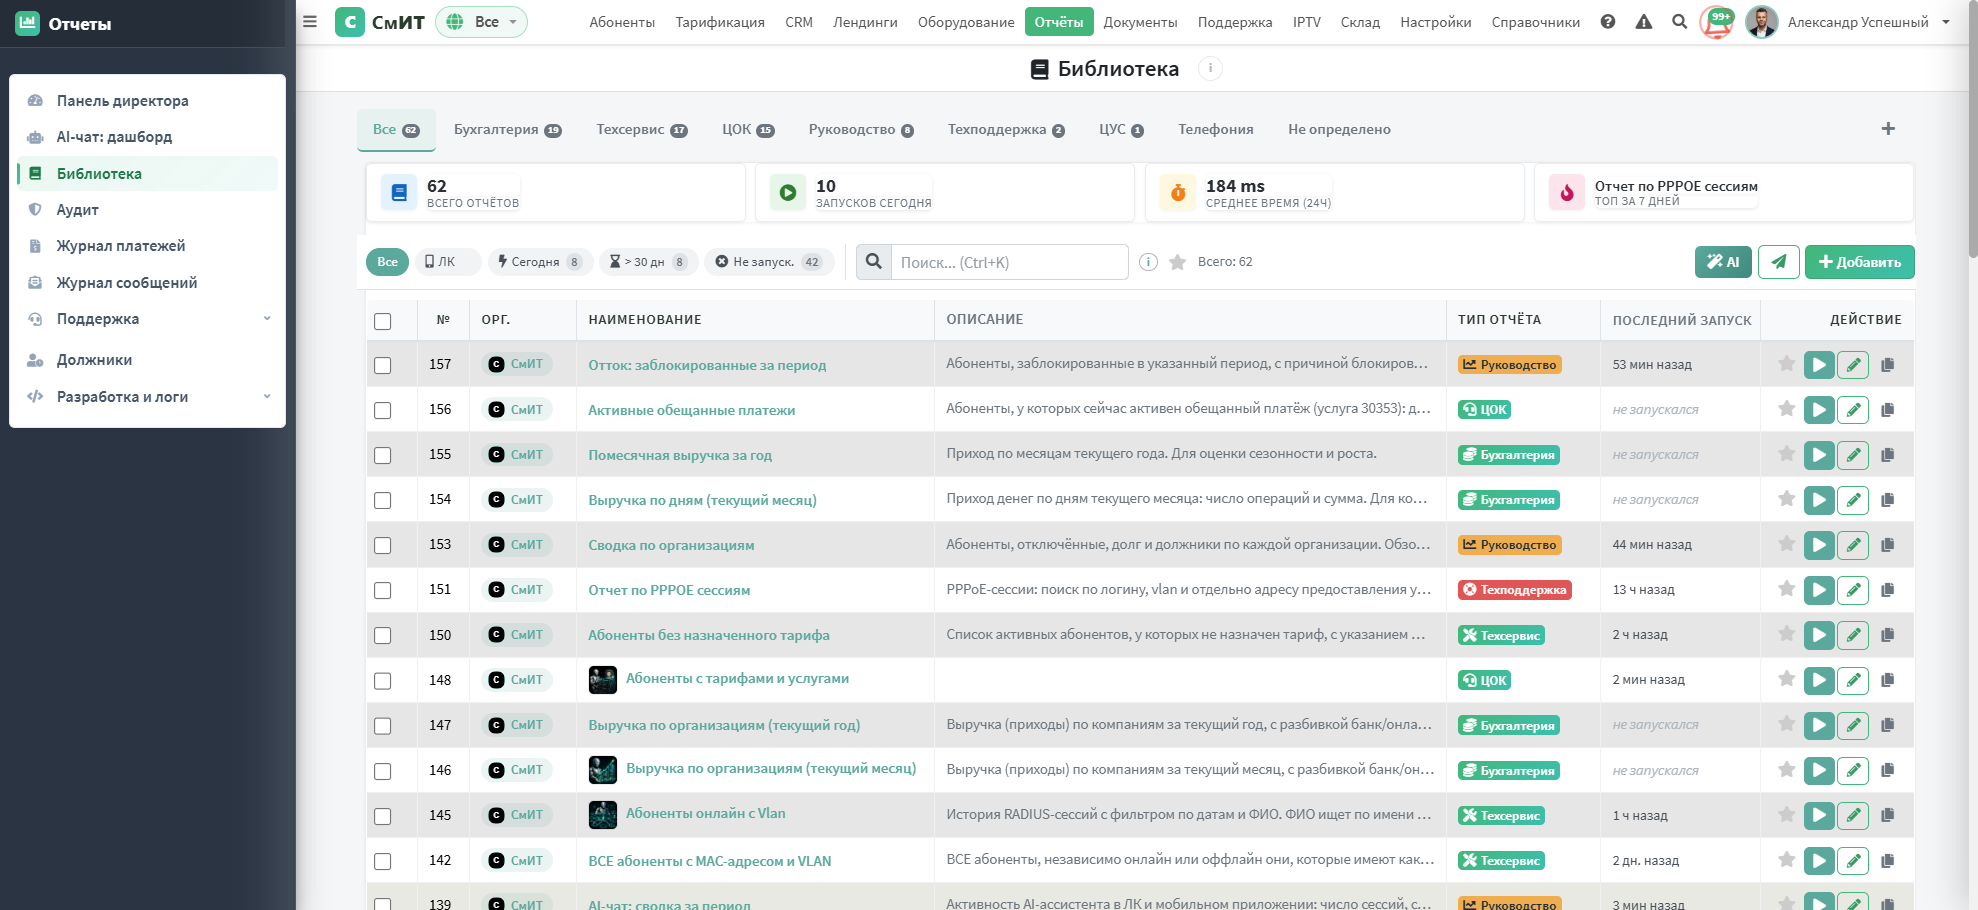
Task: Filter reports older than 30 дн
Action: [648, 262]
